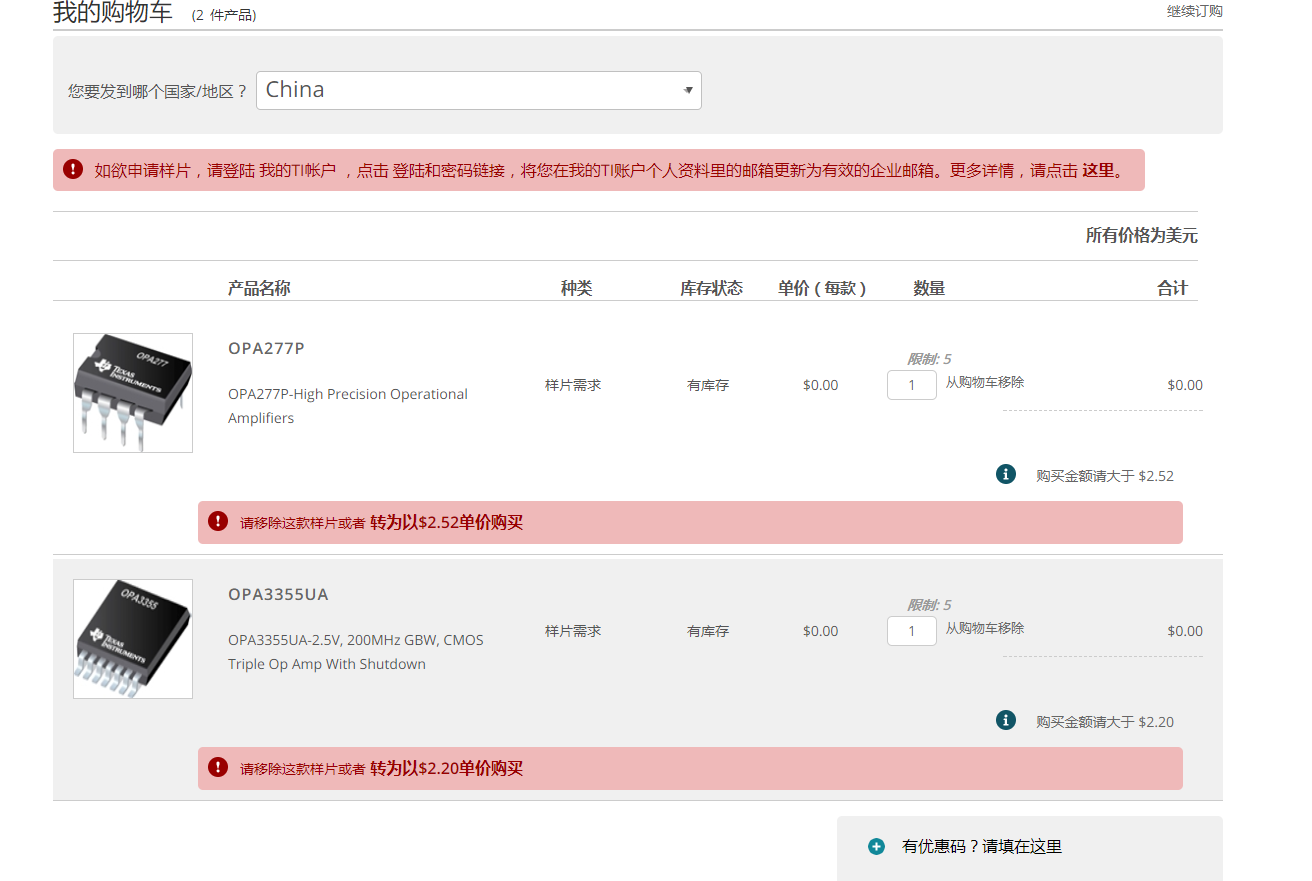The height and width of the screenshot is (881, 1312).
Task: Click the 库存状态 column header
Action: tap(712, 288)
